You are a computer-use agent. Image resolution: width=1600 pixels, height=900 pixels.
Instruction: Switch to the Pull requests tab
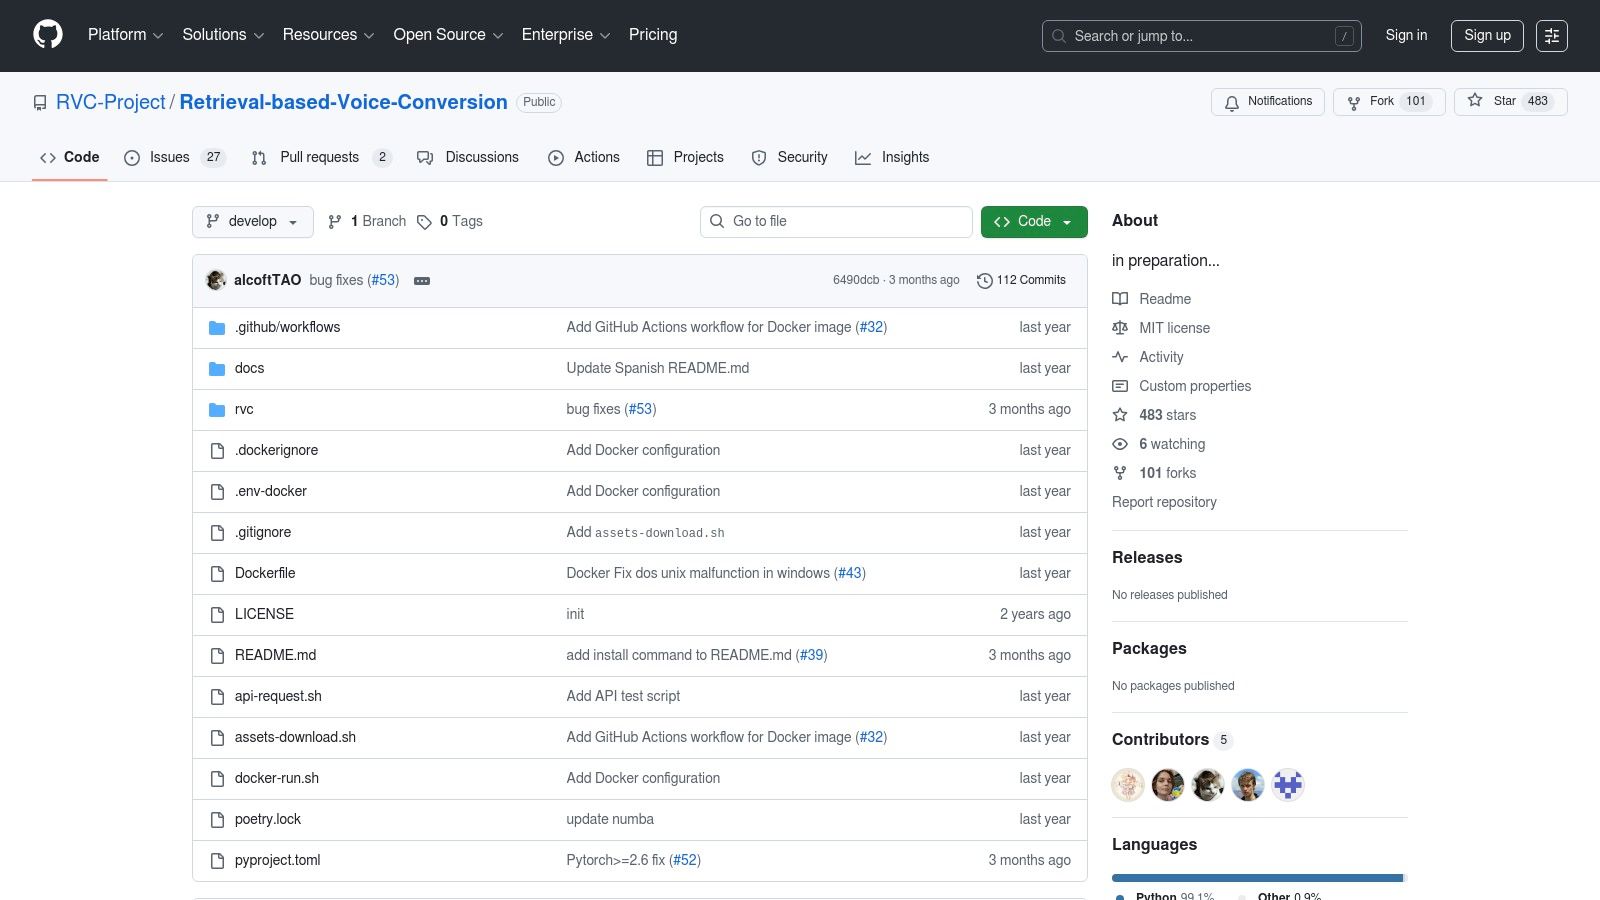tap(320, 158)
